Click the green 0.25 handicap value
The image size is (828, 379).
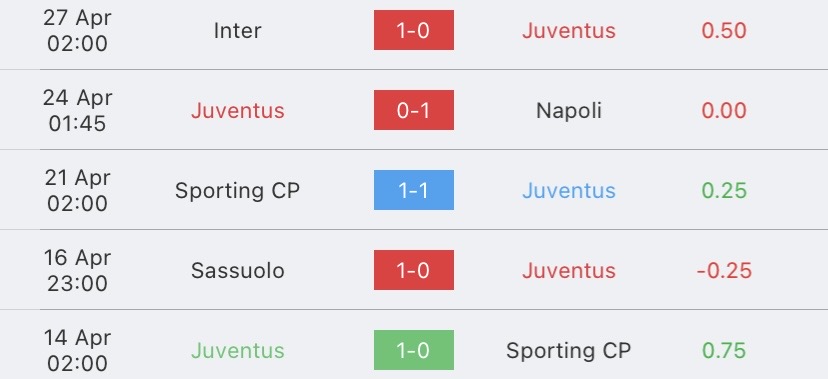coord(724,191)
